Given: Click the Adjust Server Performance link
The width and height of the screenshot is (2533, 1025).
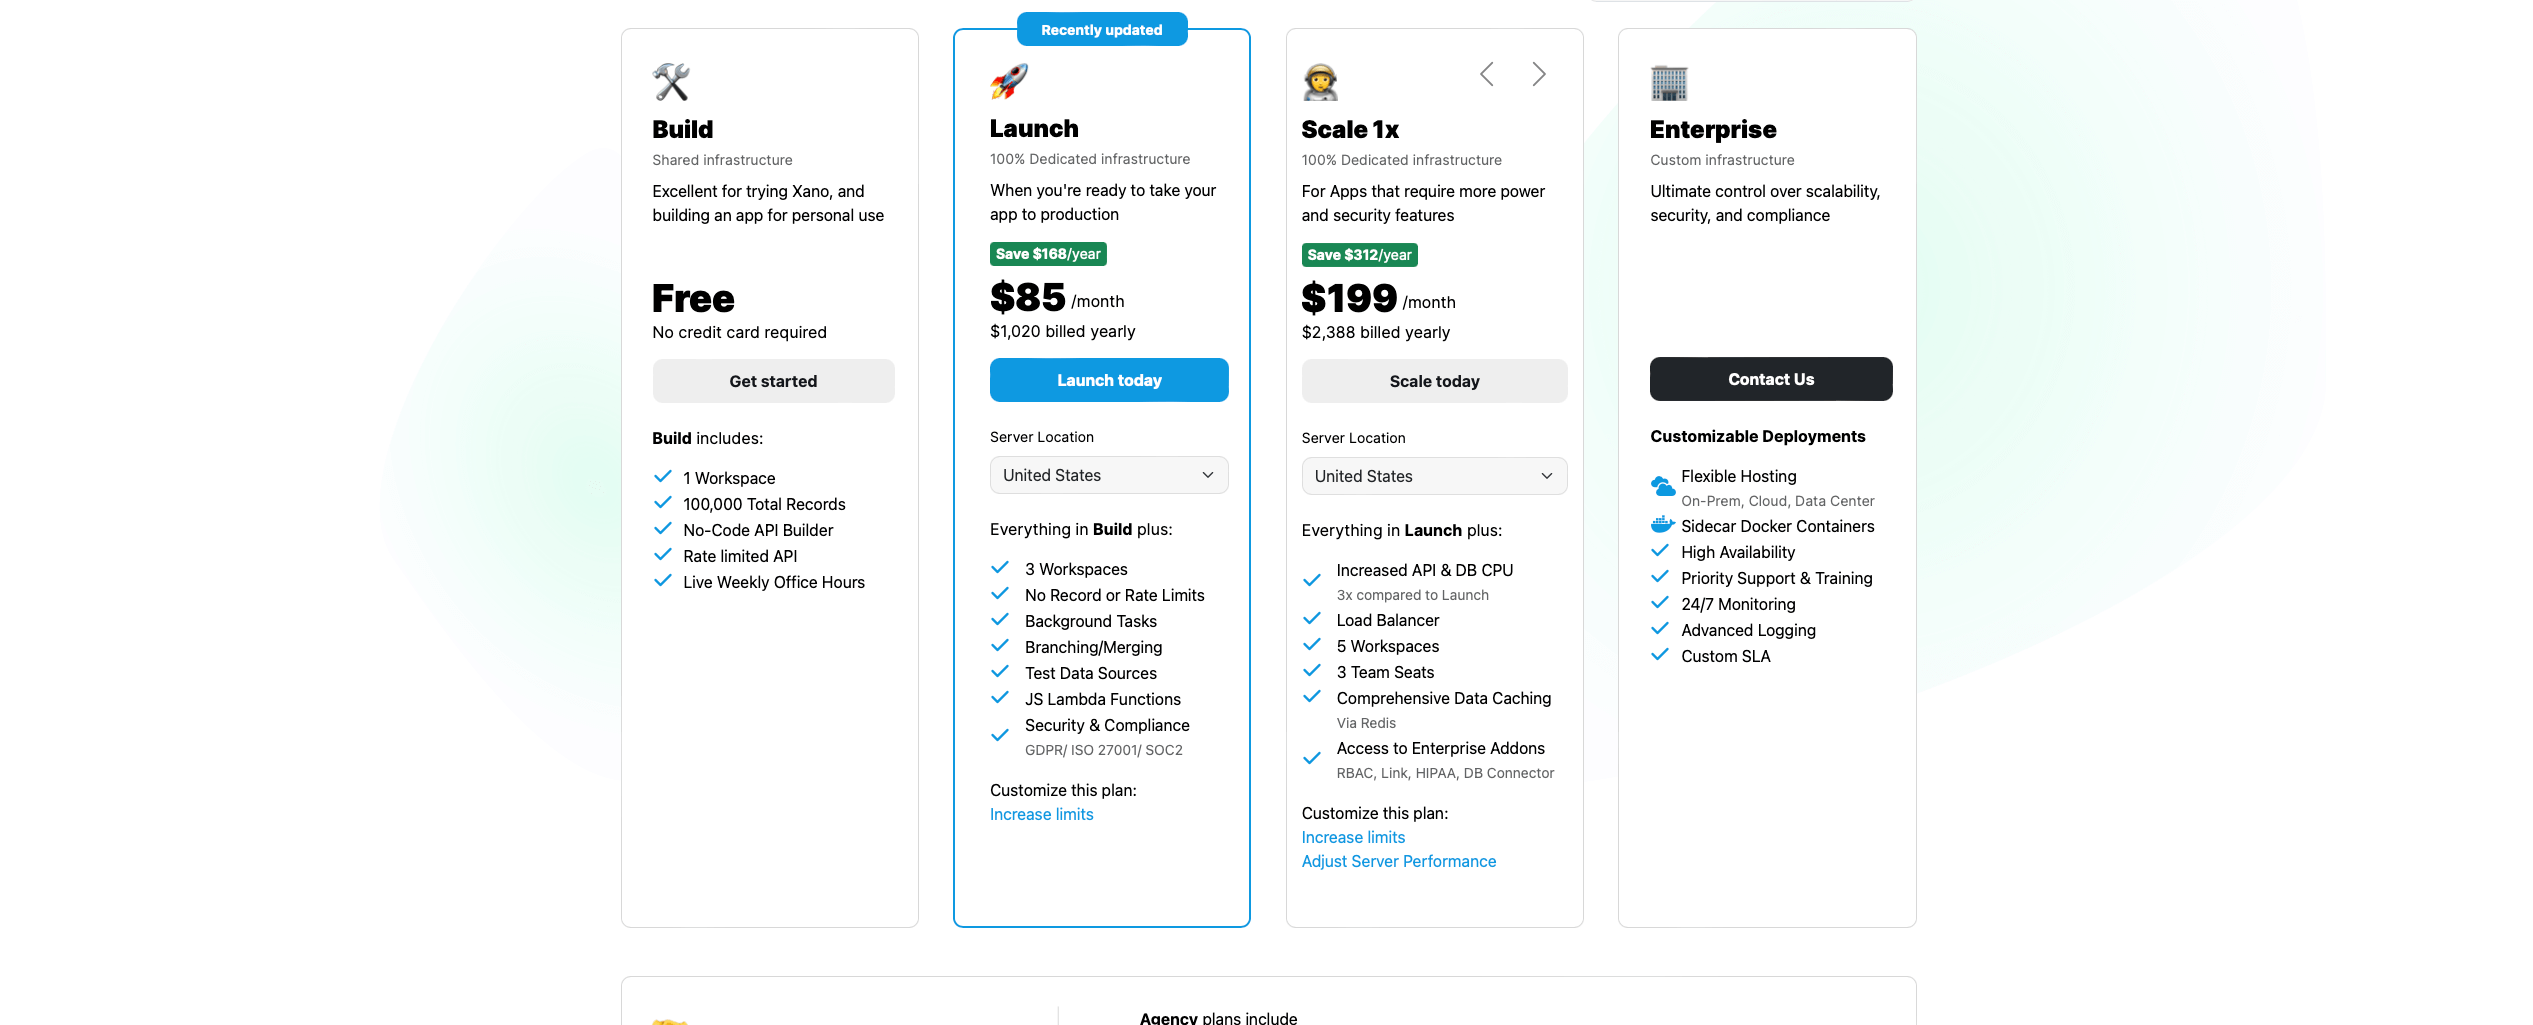Looking at the screenshot, I should [1398, 861].
